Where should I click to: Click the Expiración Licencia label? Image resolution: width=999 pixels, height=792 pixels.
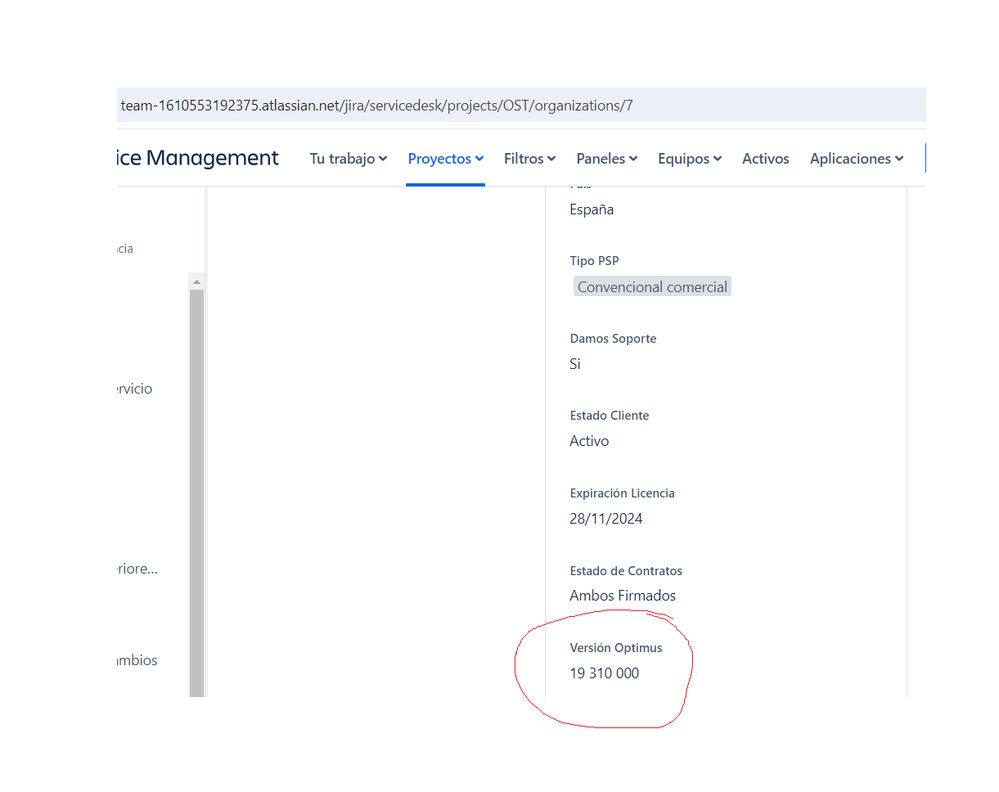coord(622,493)
